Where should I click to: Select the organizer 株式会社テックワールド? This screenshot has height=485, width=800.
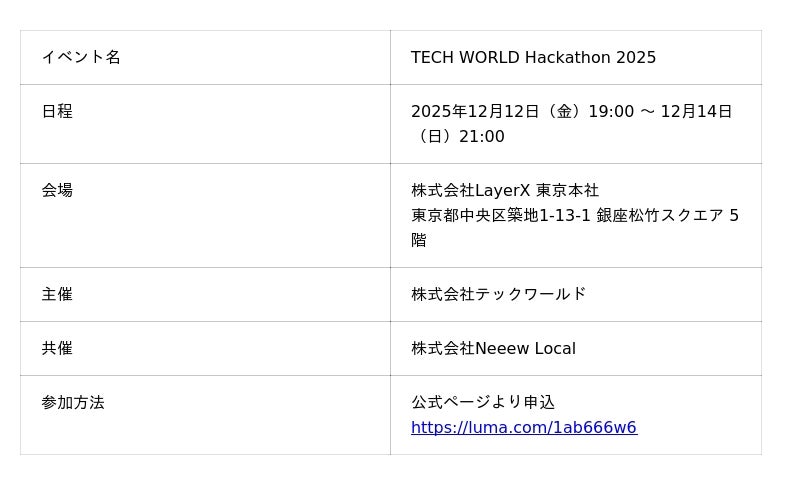(x=498, y=295)
